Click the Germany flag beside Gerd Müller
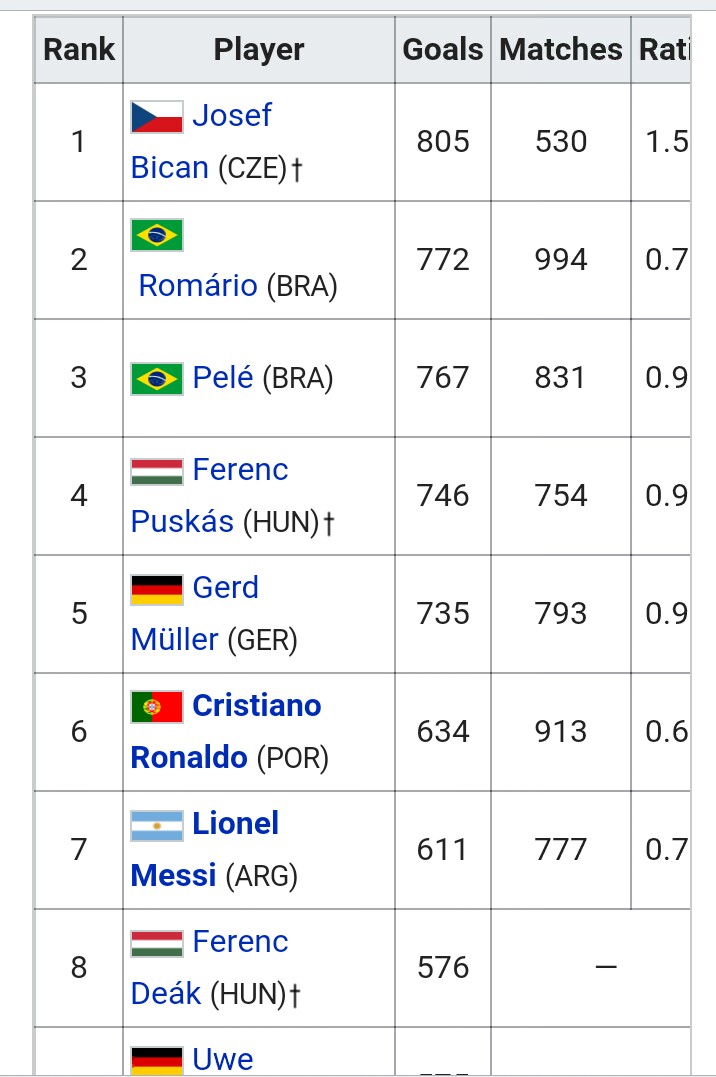 (x=157, y=590)
